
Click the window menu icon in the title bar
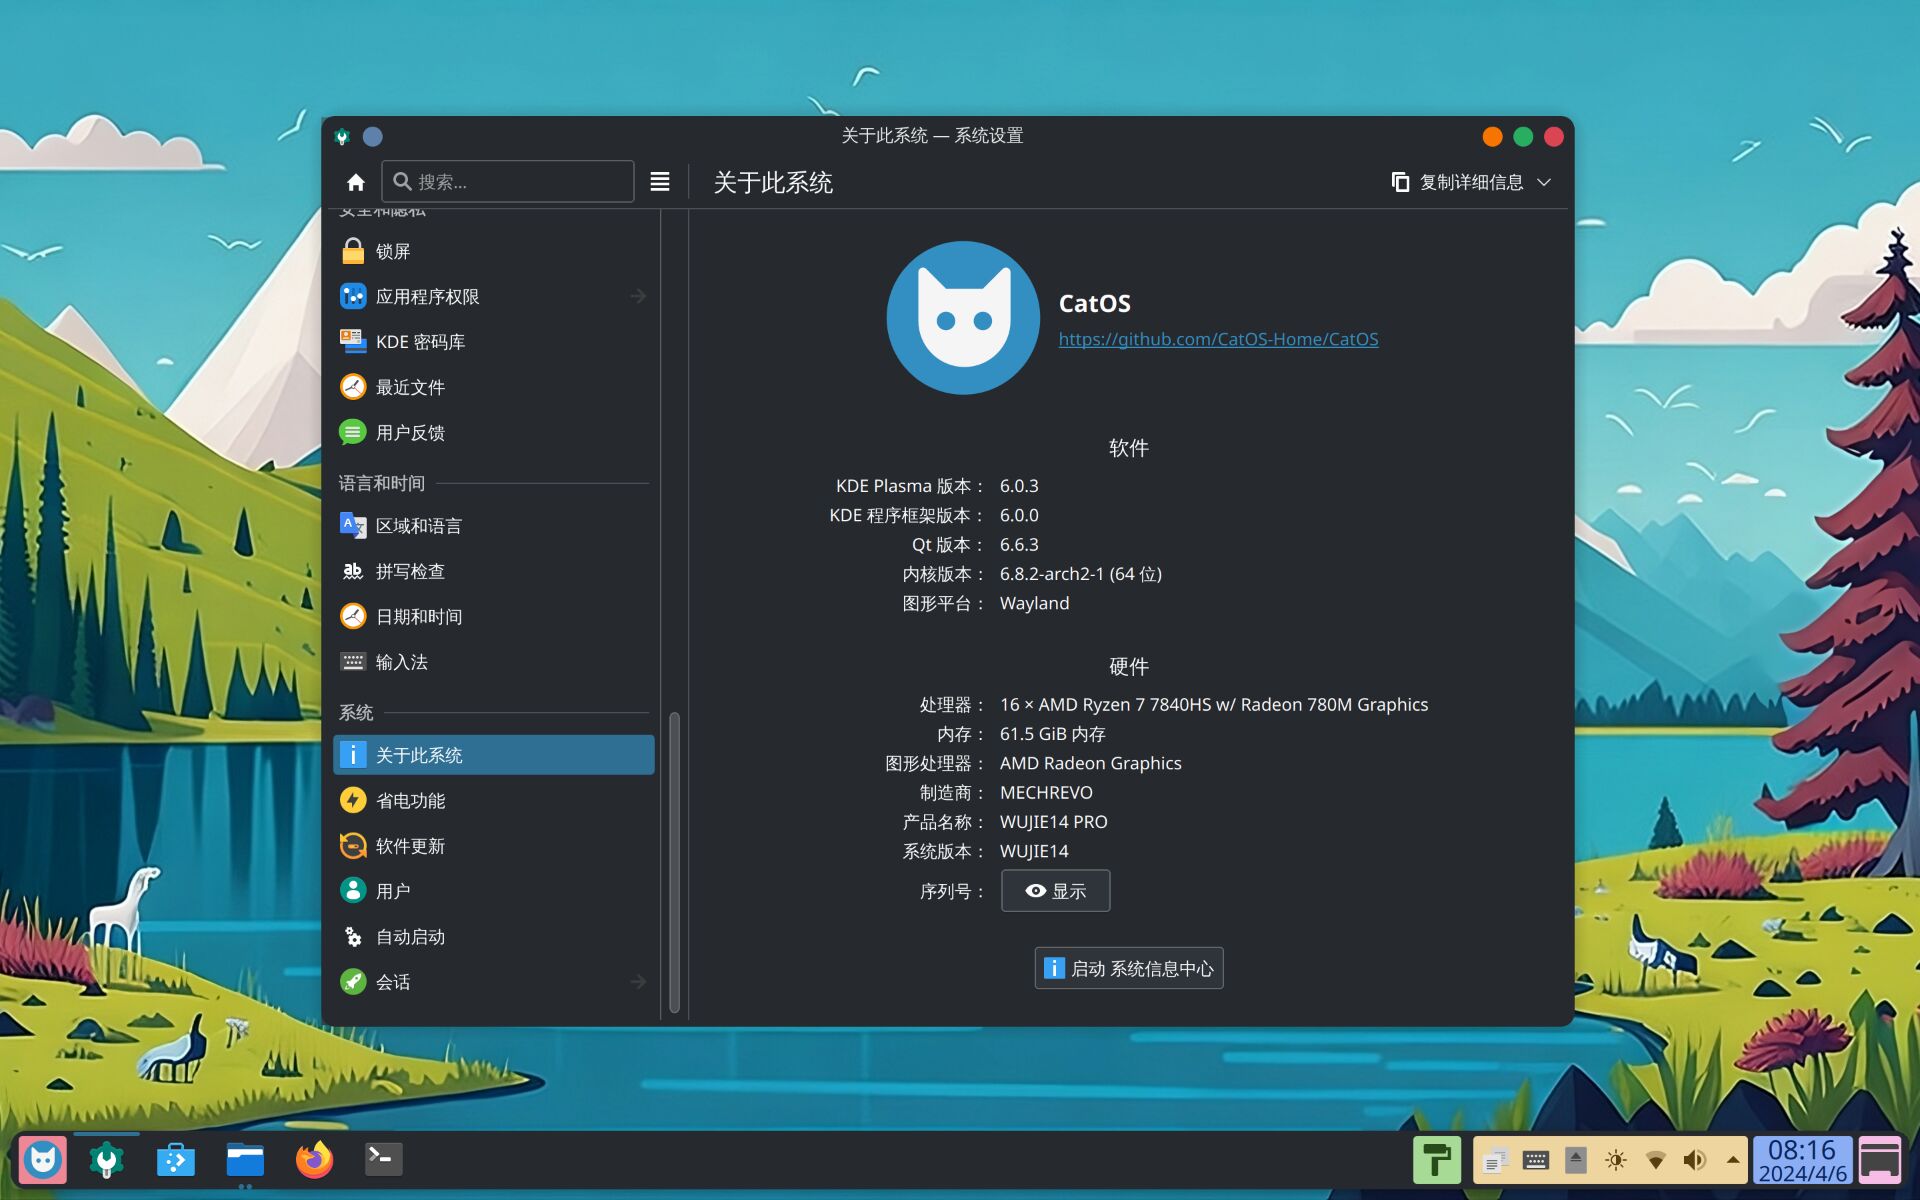(342, 136)
